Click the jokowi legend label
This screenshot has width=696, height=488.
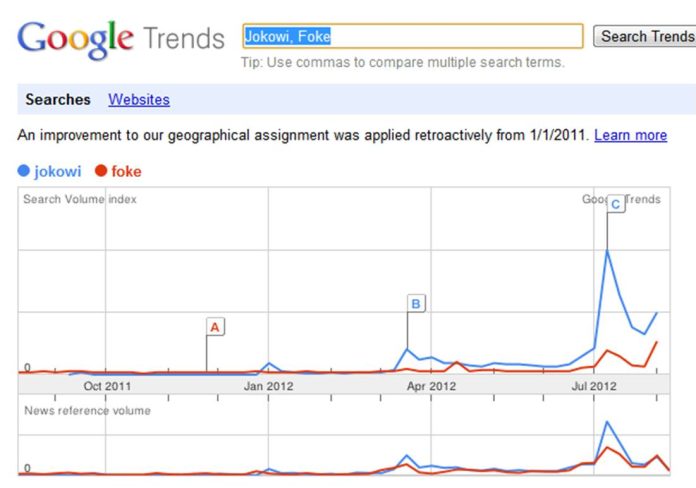pyautogui.click(x=58, y=171)
